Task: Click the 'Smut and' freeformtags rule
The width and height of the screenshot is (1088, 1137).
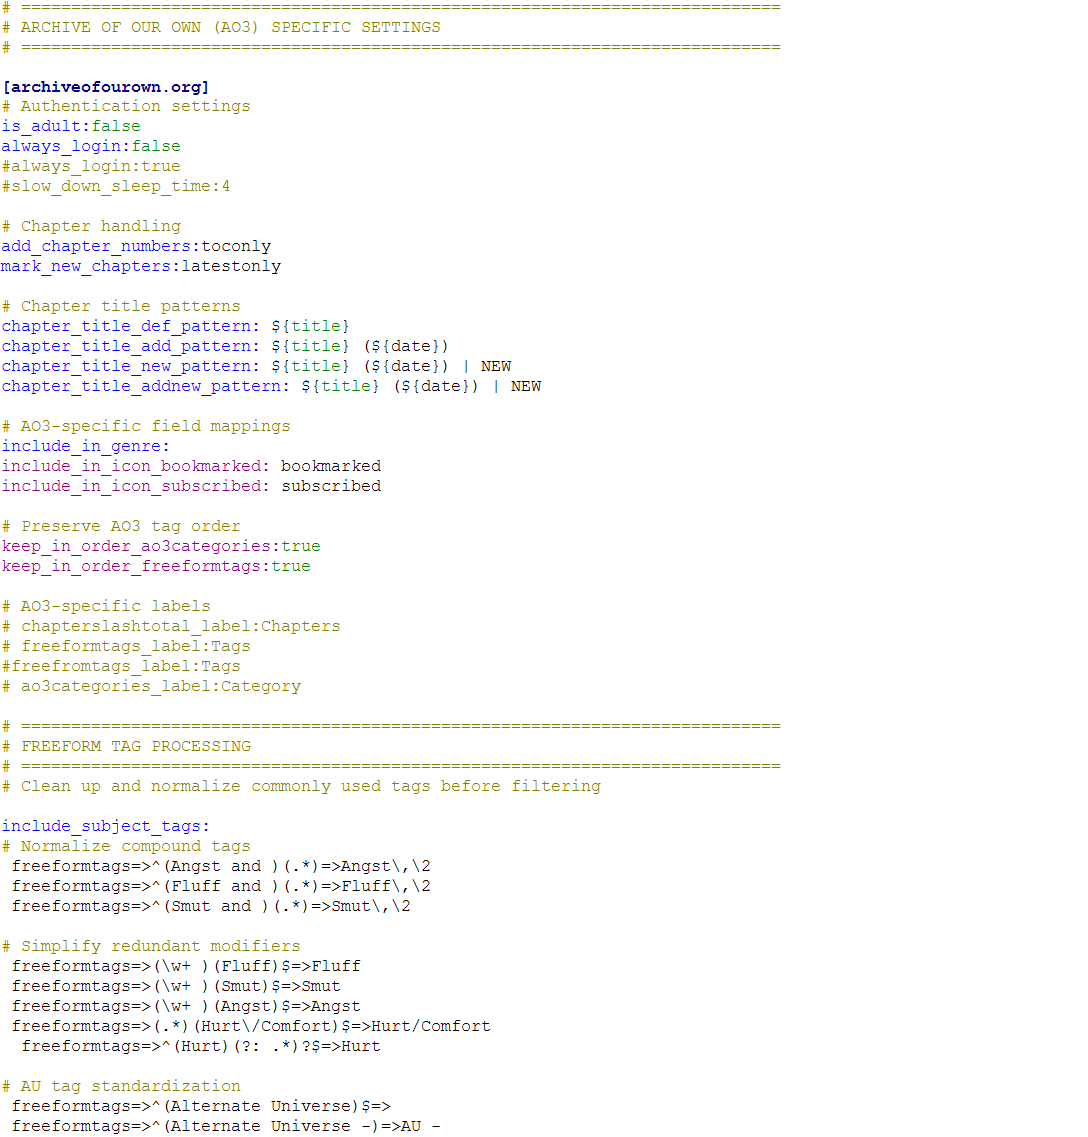Action: click(x=211, y=906)
